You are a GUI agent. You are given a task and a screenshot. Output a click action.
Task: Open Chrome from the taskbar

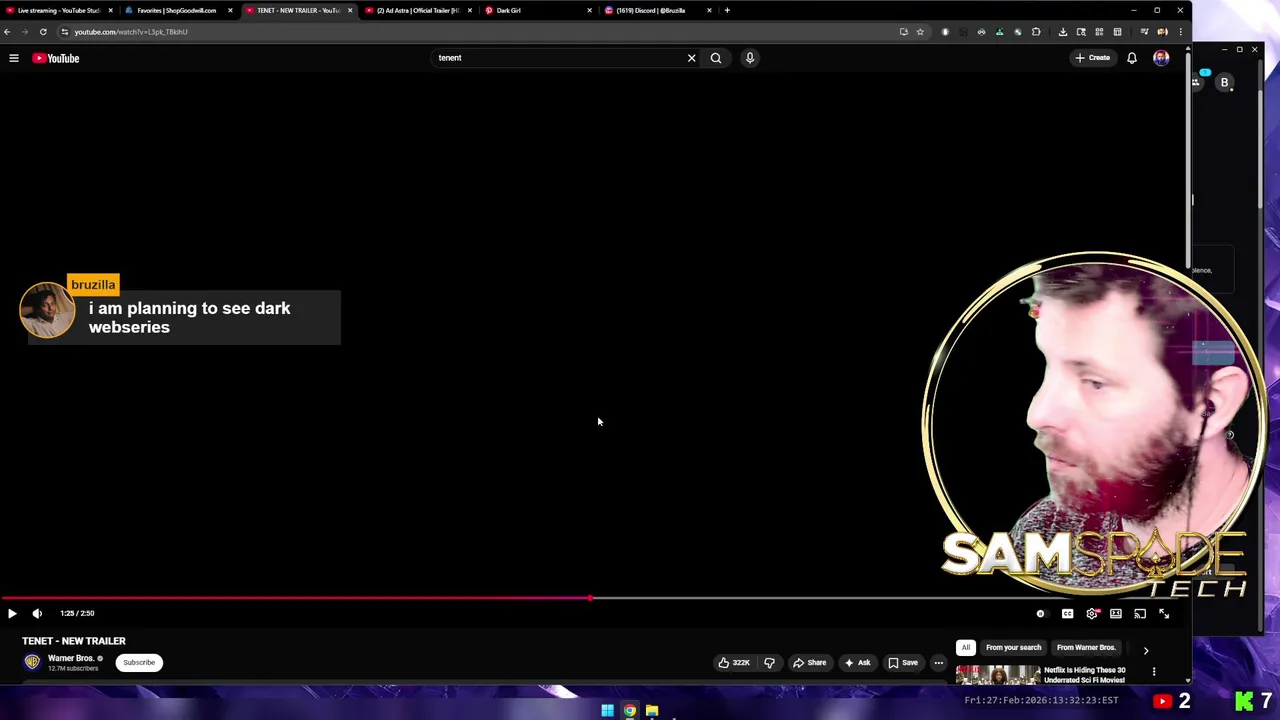pos(630,711)
